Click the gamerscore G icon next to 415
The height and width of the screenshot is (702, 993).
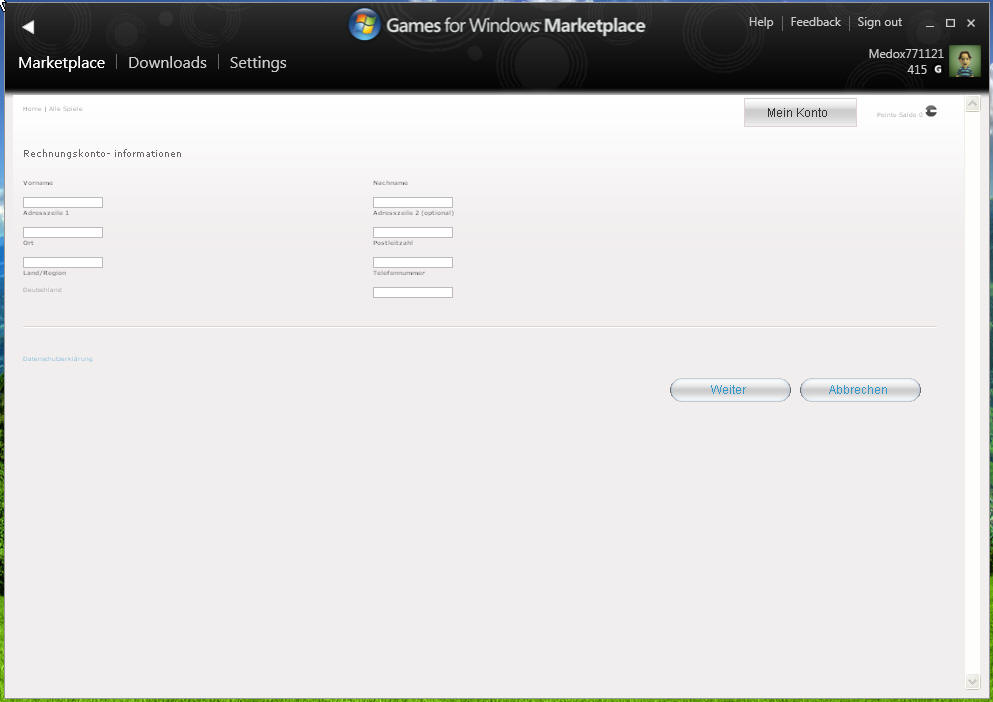(x=938, y=69)
